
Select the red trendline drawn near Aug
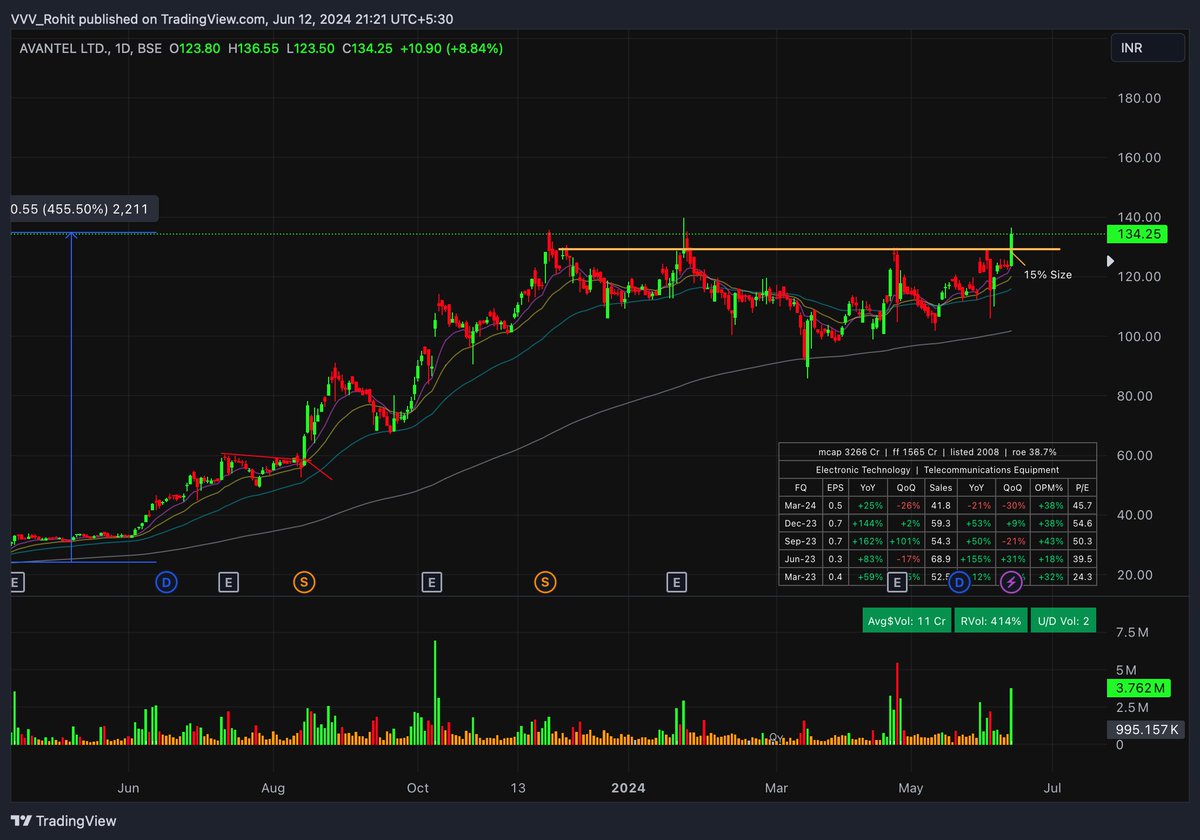262,459
